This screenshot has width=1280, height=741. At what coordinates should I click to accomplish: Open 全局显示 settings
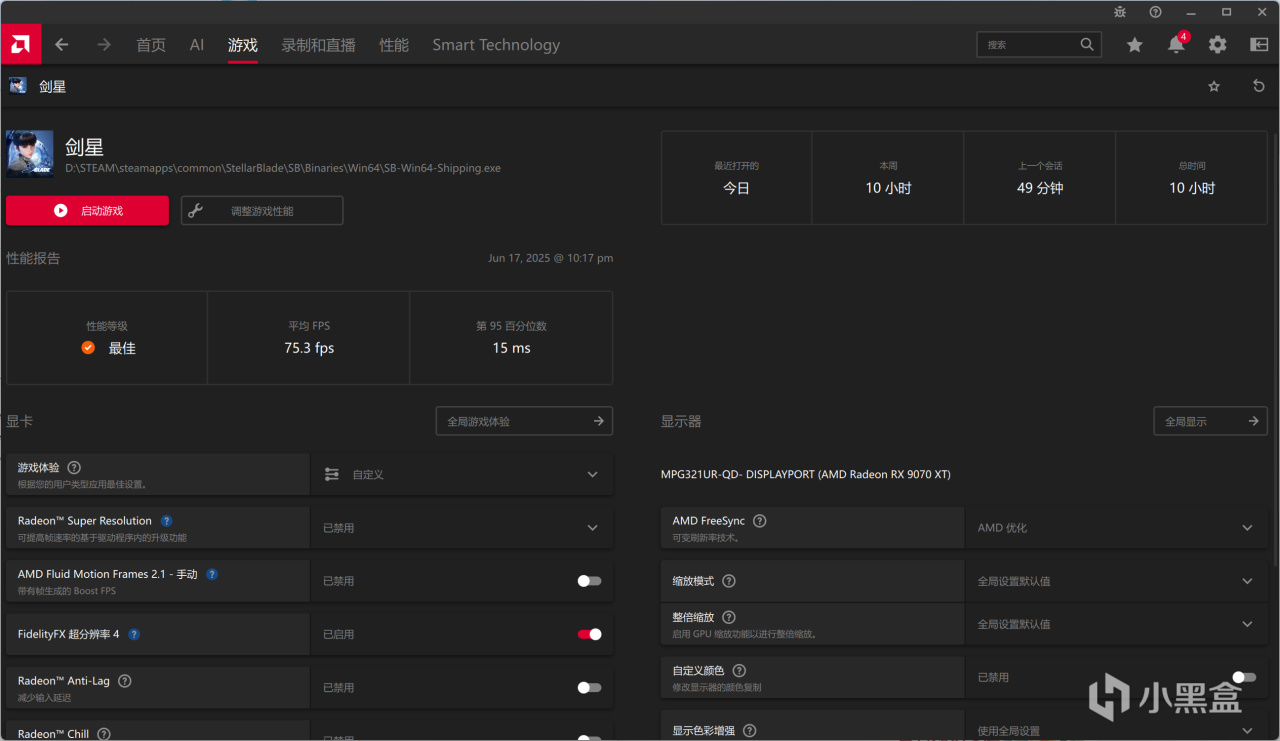point(1210,421)
